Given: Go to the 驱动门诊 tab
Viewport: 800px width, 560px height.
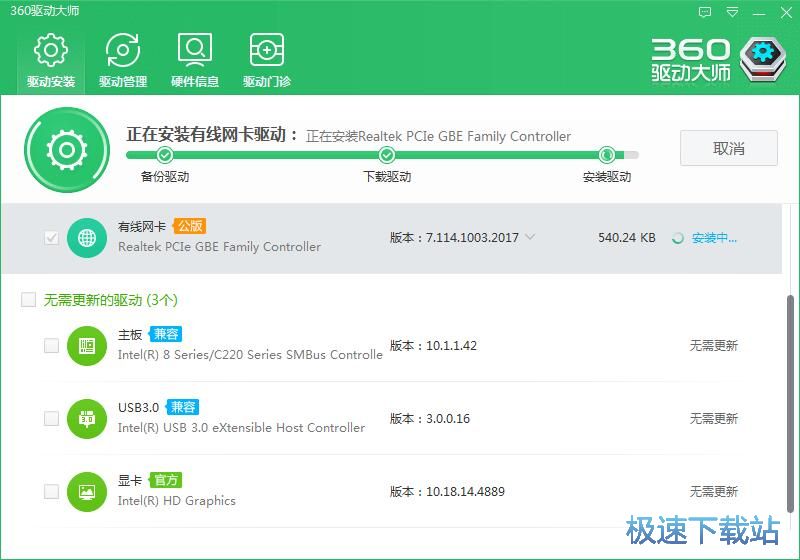Looking at the screenshot, I should (267, 60).
